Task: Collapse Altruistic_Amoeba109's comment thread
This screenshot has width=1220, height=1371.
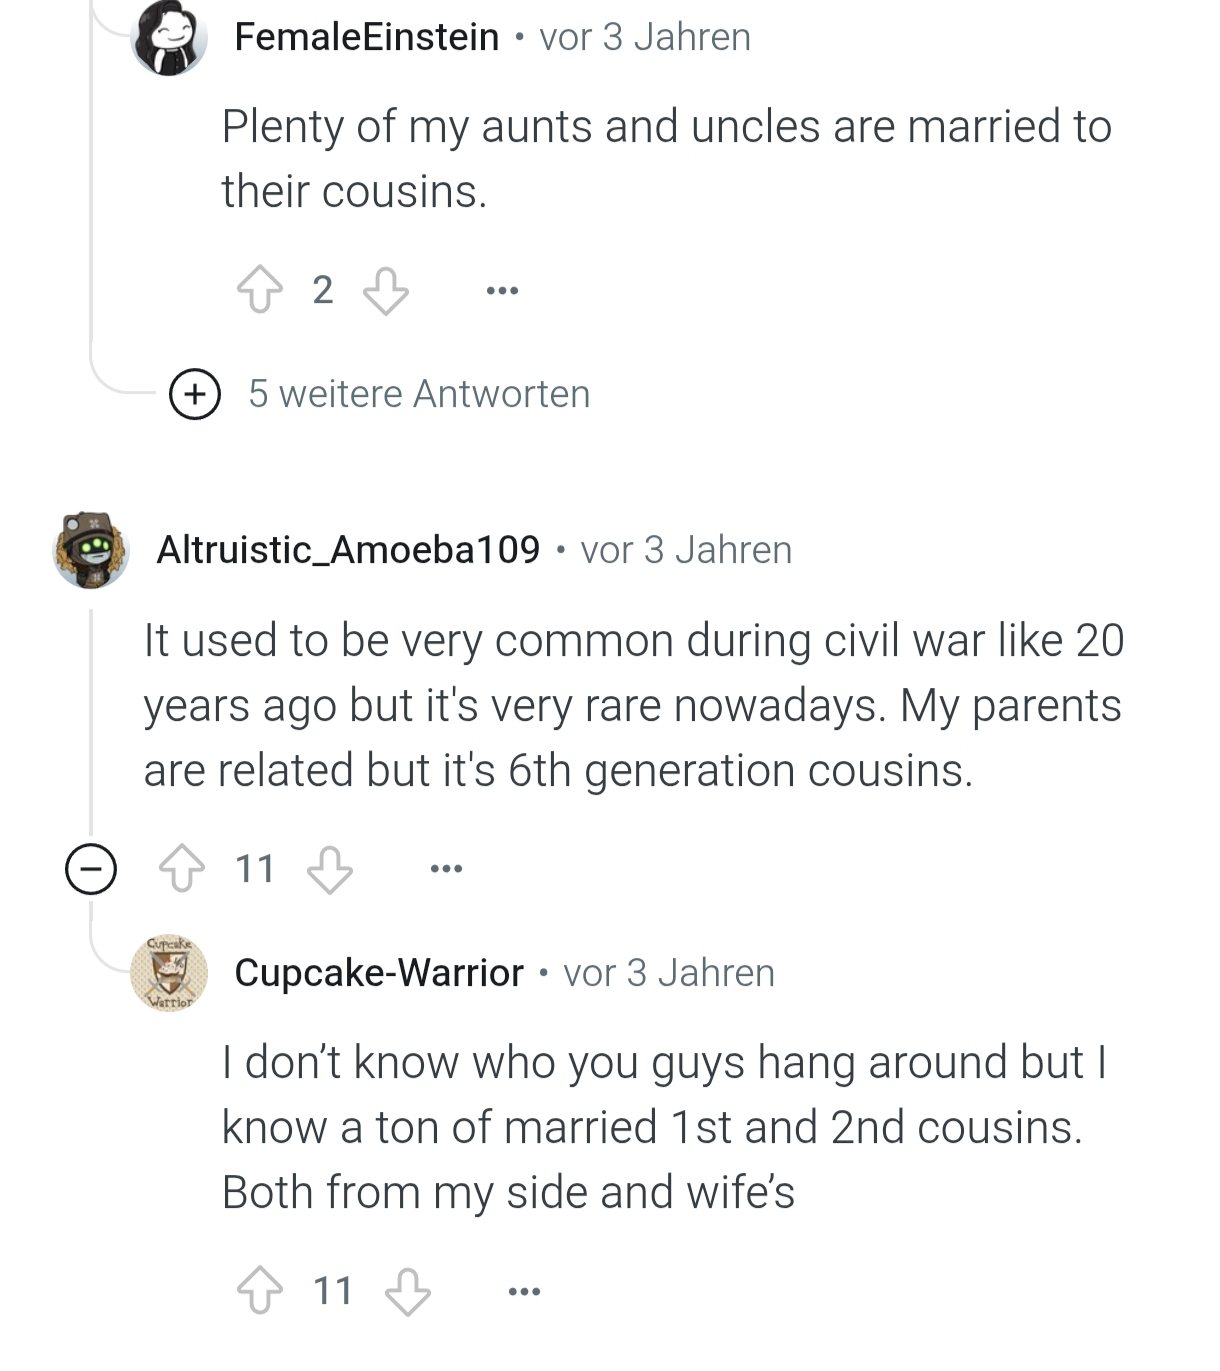Action: click(x=91, y=868)
